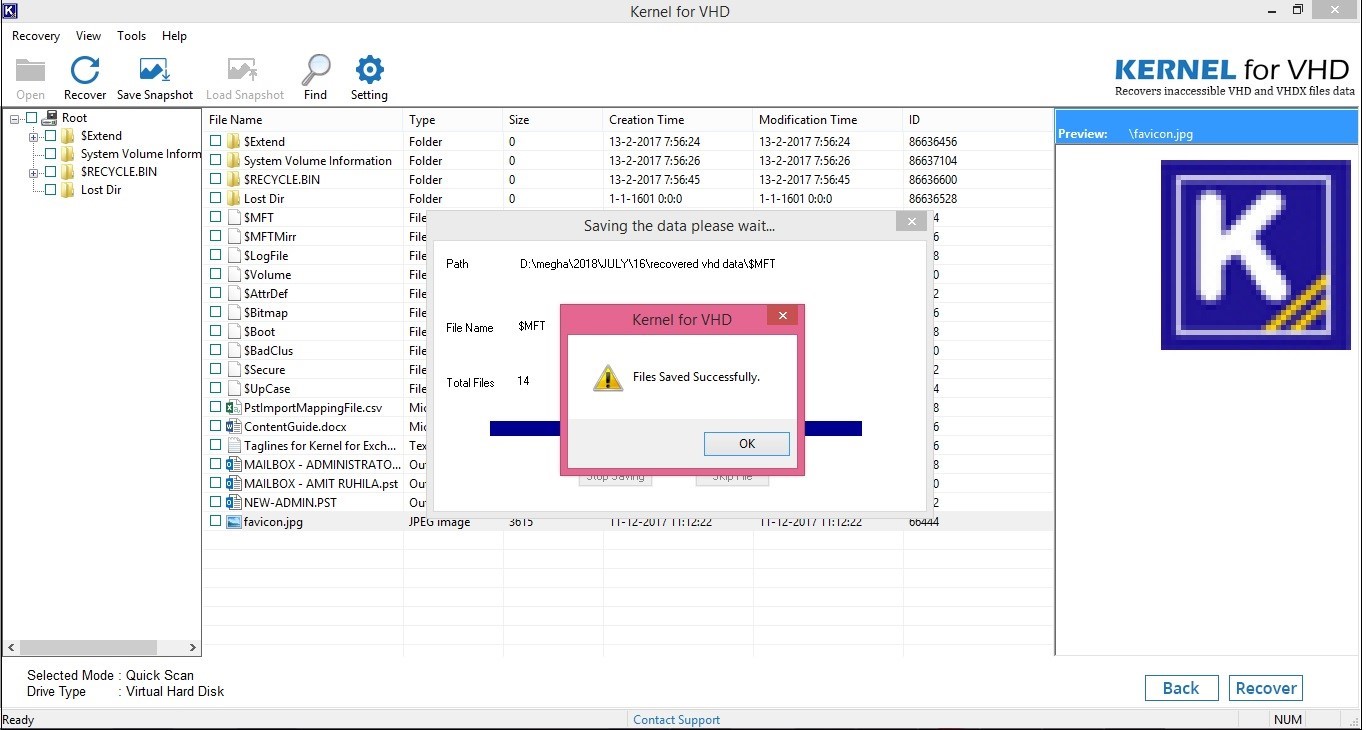Viewport: 1366px width, 730px height.
Task: Select the JPEG icon beside favicon.jpg
Action: [x=233, y=521]
